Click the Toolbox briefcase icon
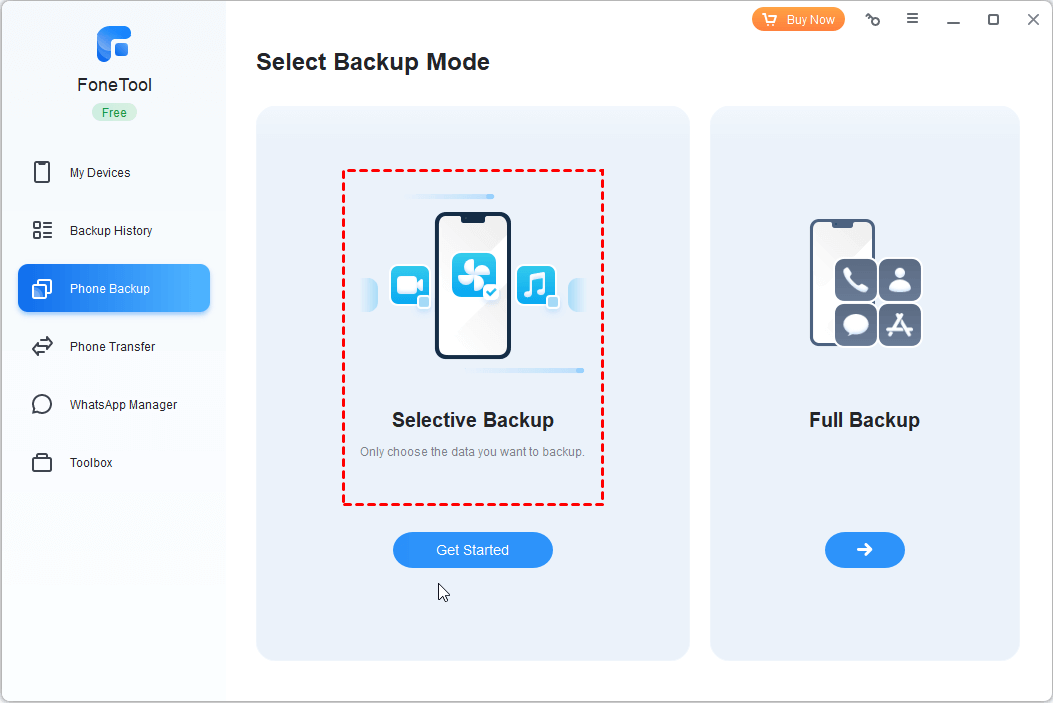 point(42,463)
